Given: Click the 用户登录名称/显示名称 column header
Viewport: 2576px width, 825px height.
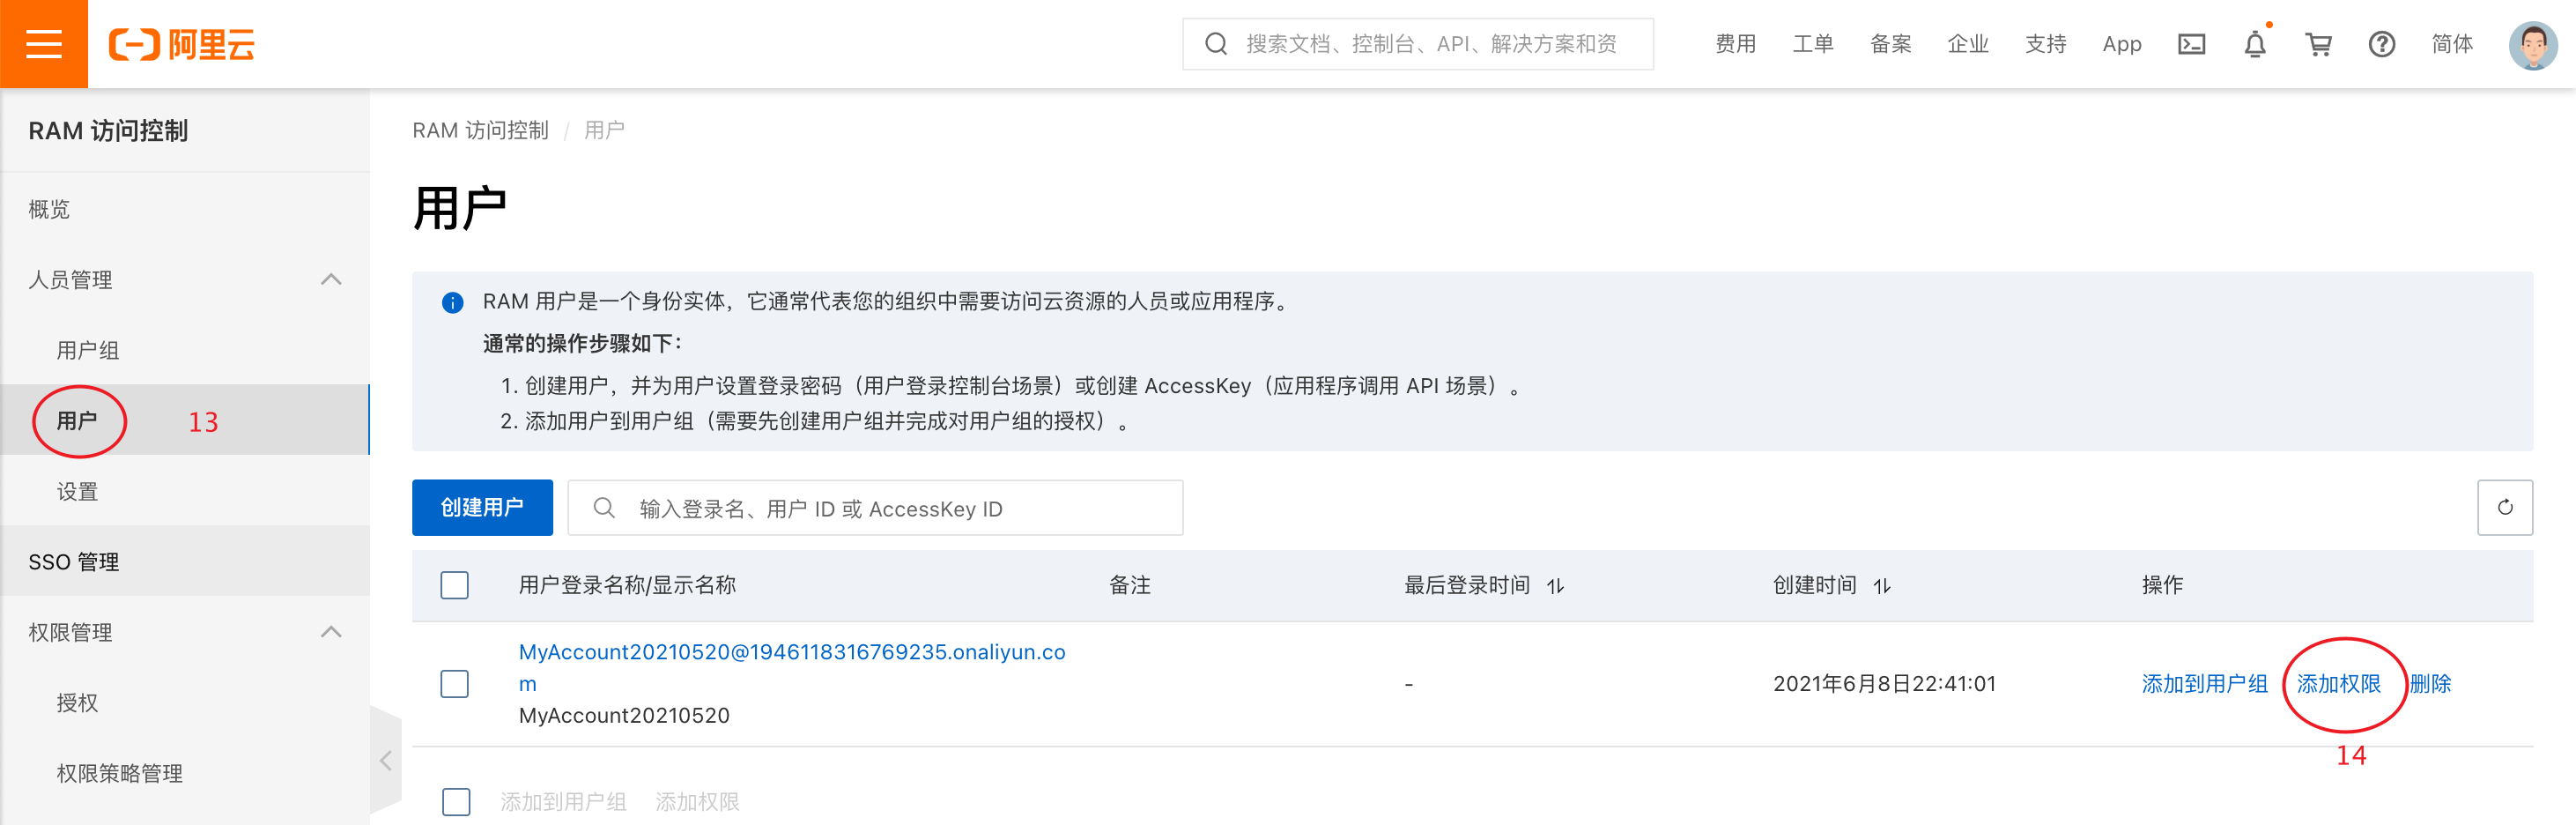Looking at the screenshot, I should tap(627, 585).
